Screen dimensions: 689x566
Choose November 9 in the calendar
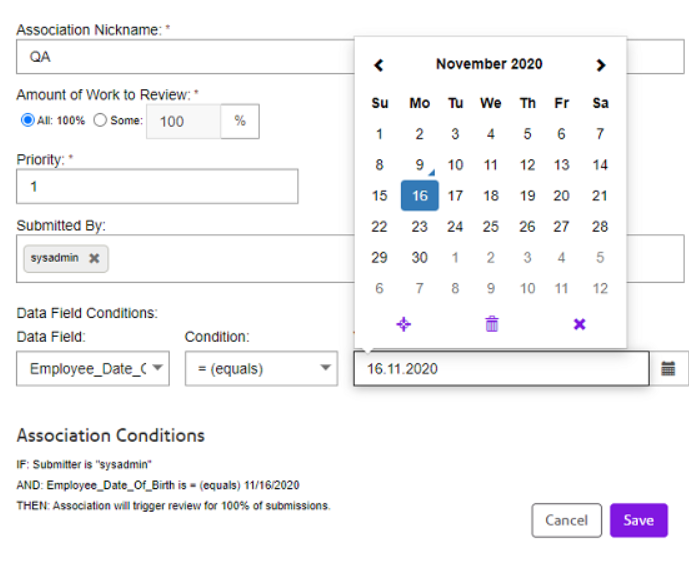click(x=420, y=165)
